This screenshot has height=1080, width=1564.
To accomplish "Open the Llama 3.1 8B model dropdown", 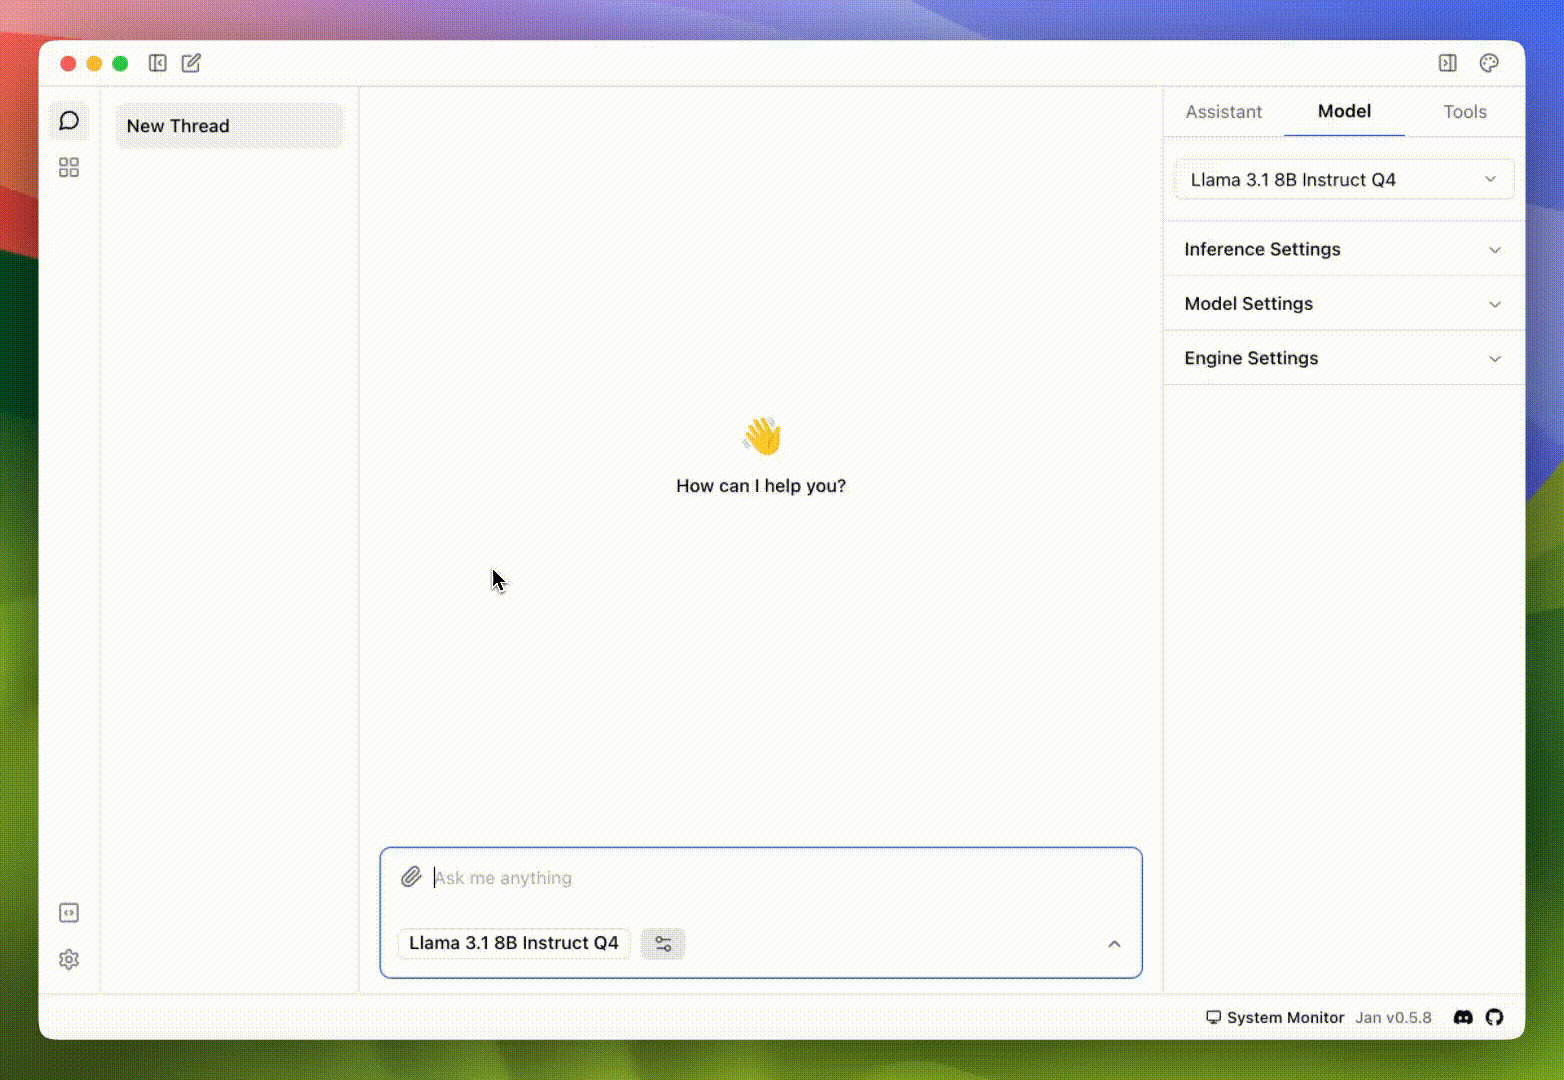I will click(x=1343, y=180).
